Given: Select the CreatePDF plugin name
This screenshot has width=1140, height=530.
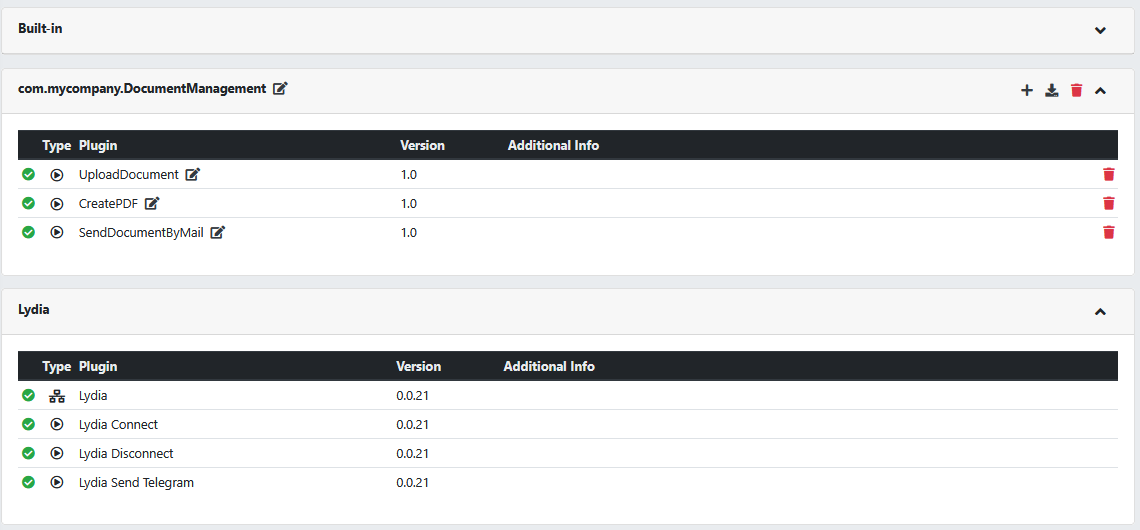Looking at the screenshot, I should coord(108,204).
